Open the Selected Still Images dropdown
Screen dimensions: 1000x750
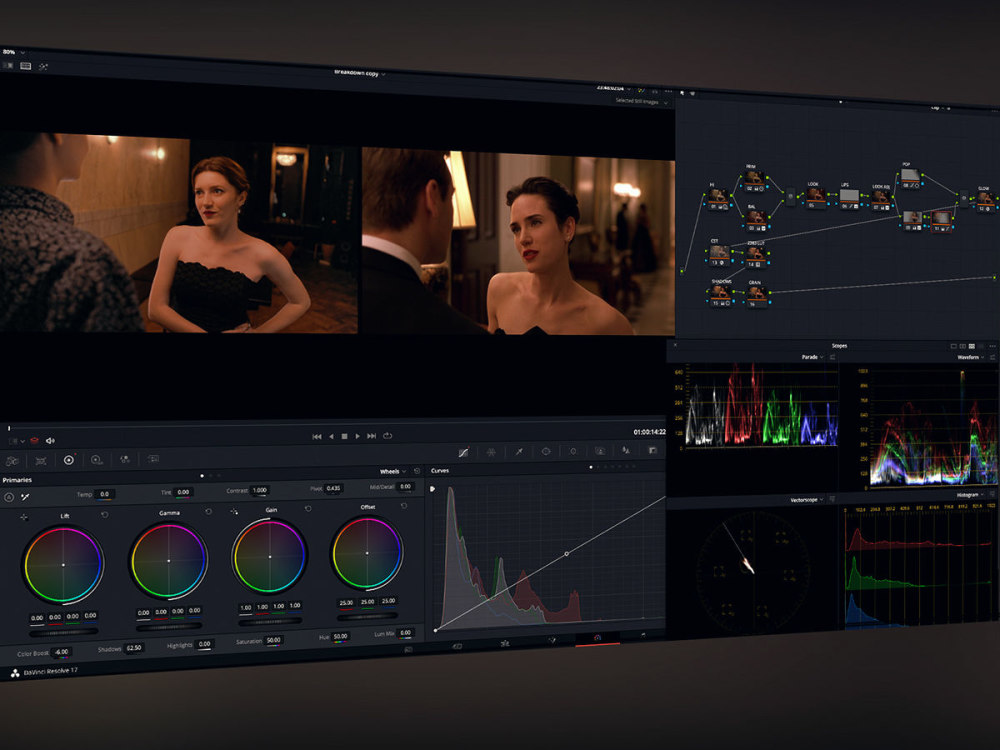point(642,101)
